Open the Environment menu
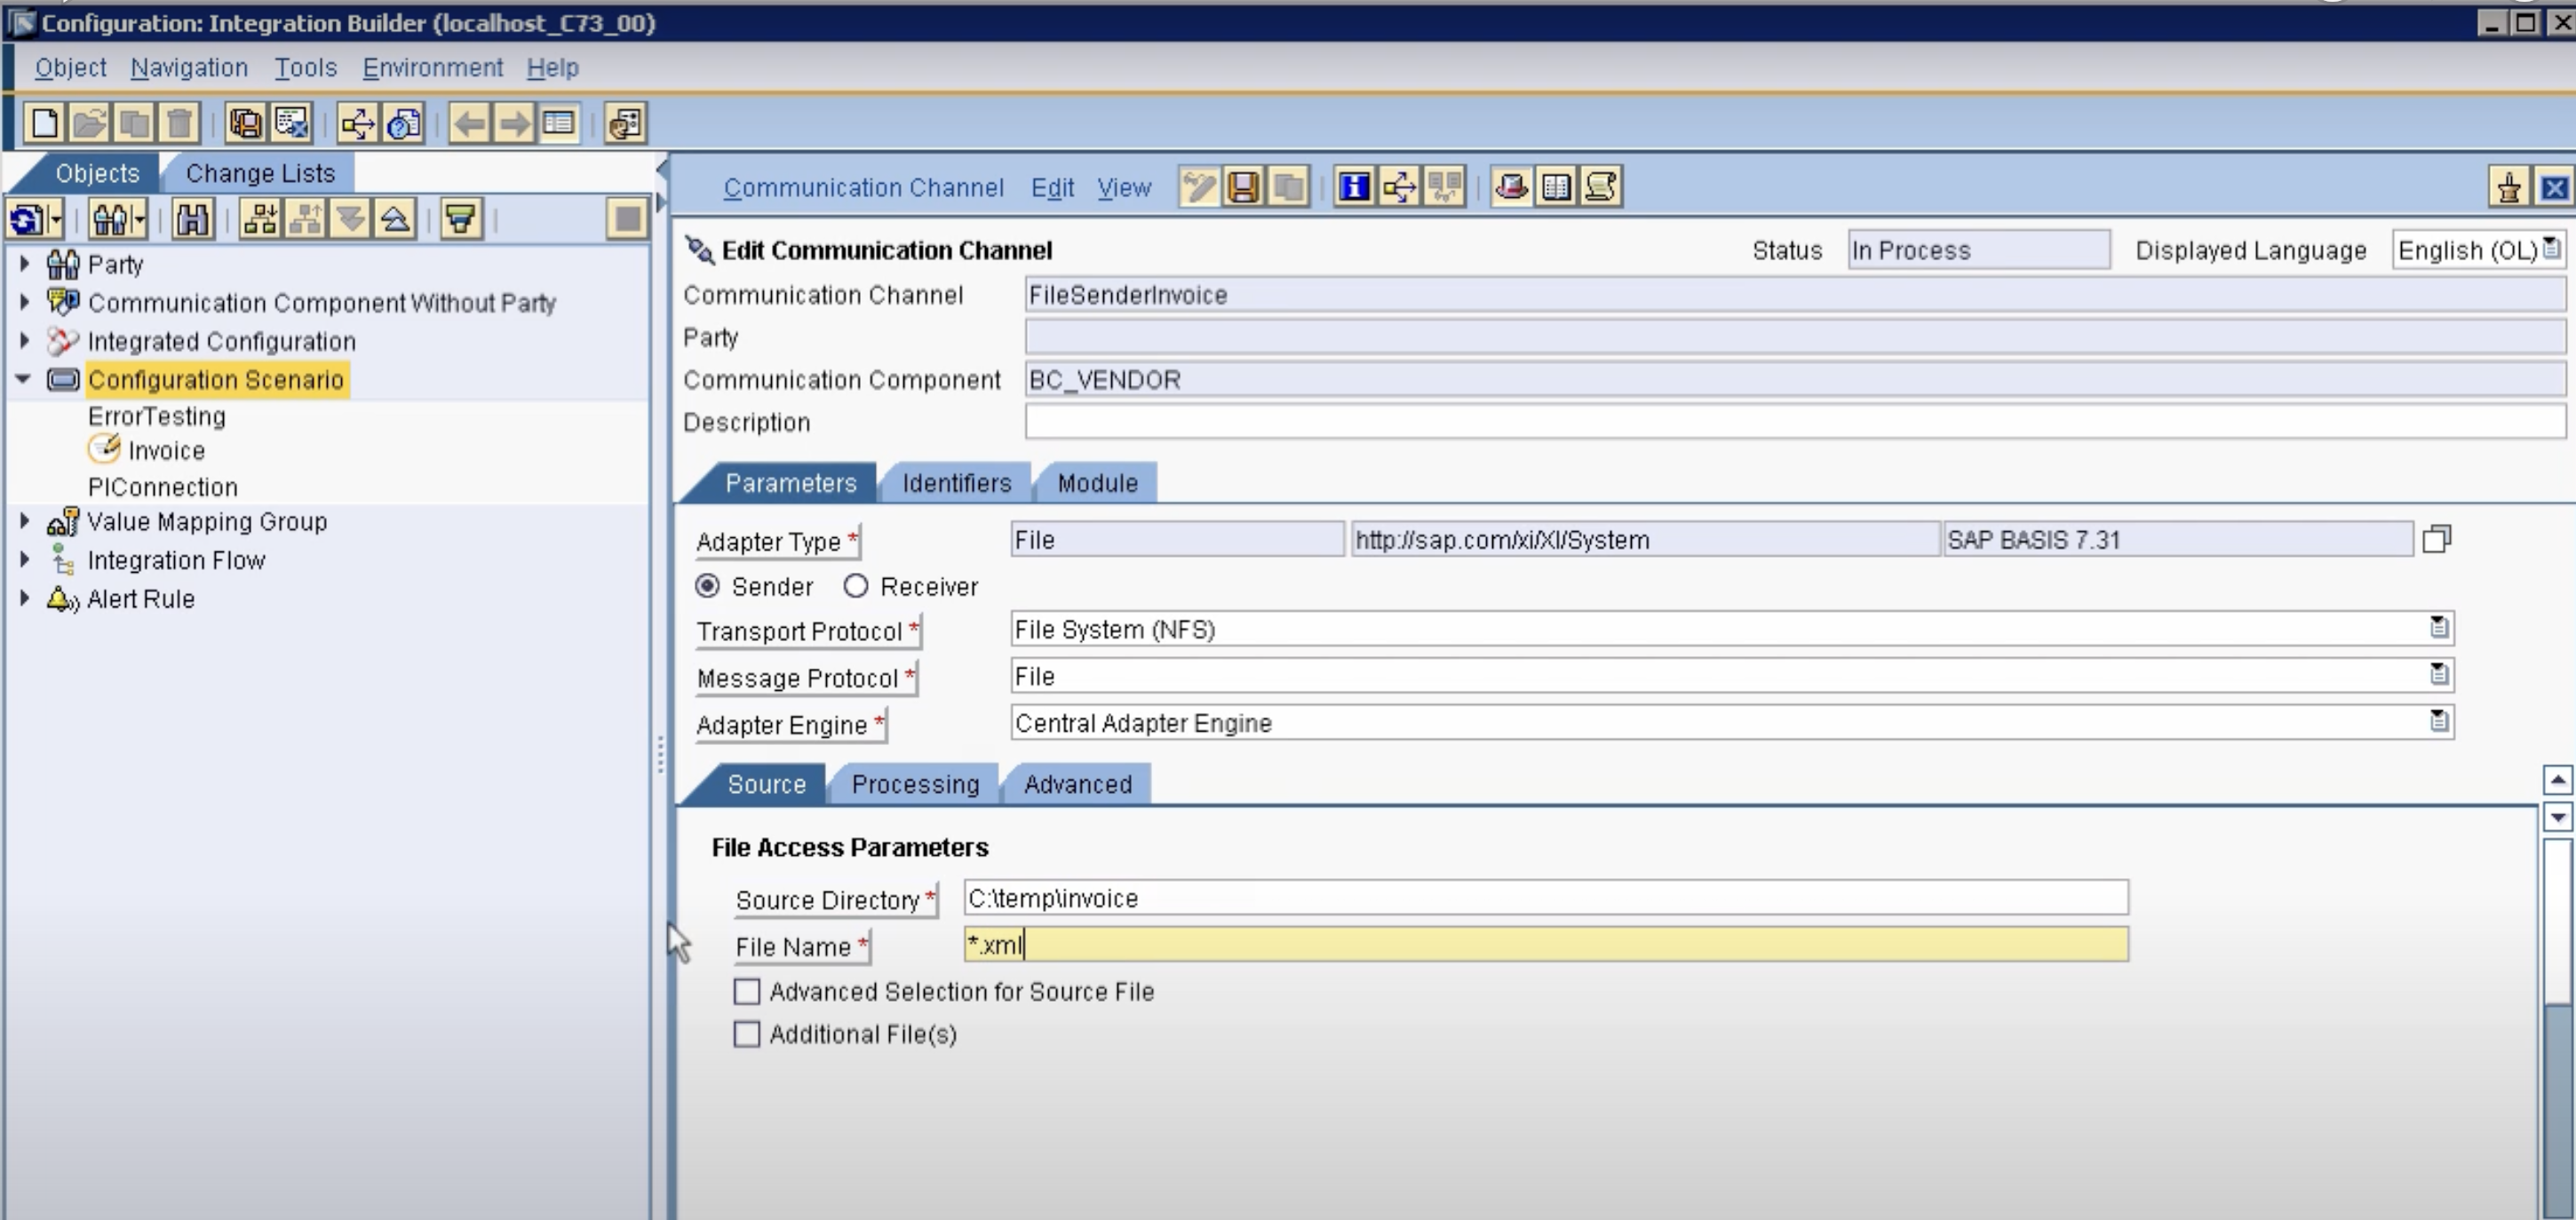2576x1220 pixels. point(432,68)
